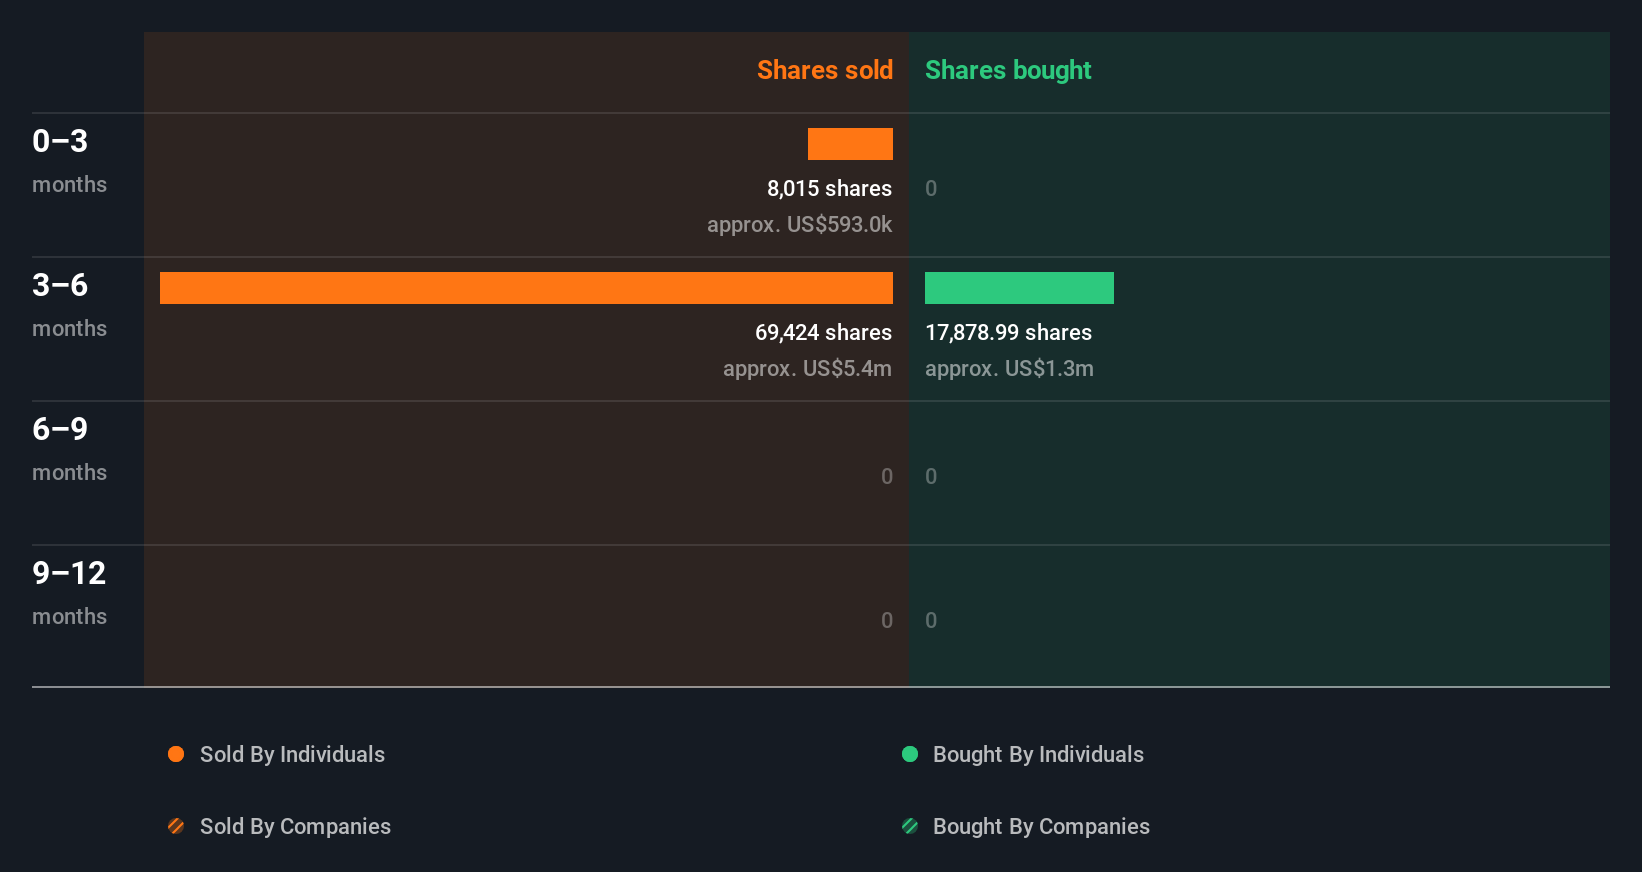Click the sold 0 in 9–12 months row
The image size is (1642, 872).
887,620
